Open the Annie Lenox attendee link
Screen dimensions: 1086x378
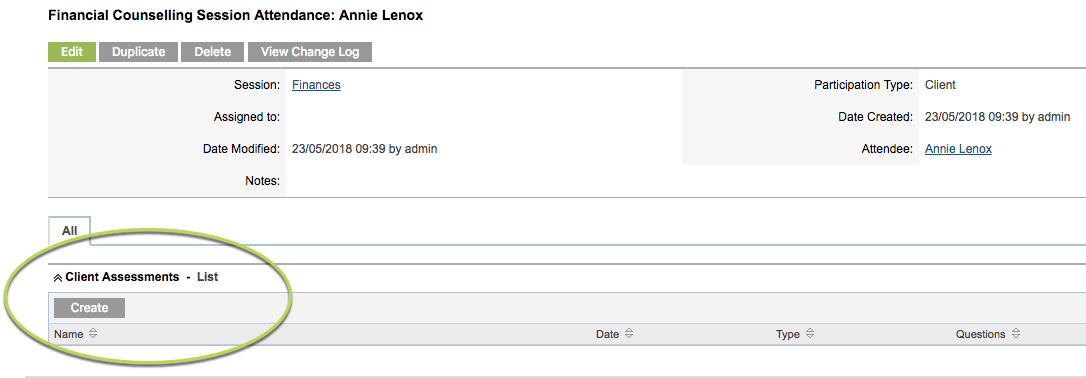coord(958,149)
